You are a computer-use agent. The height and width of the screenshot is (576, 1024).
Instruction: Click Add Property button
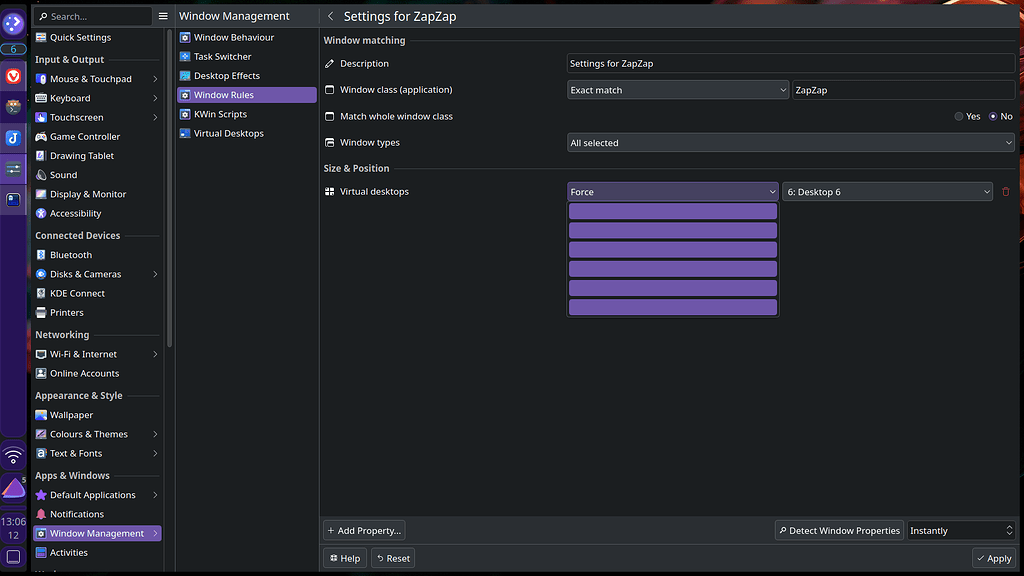(364, 531)
